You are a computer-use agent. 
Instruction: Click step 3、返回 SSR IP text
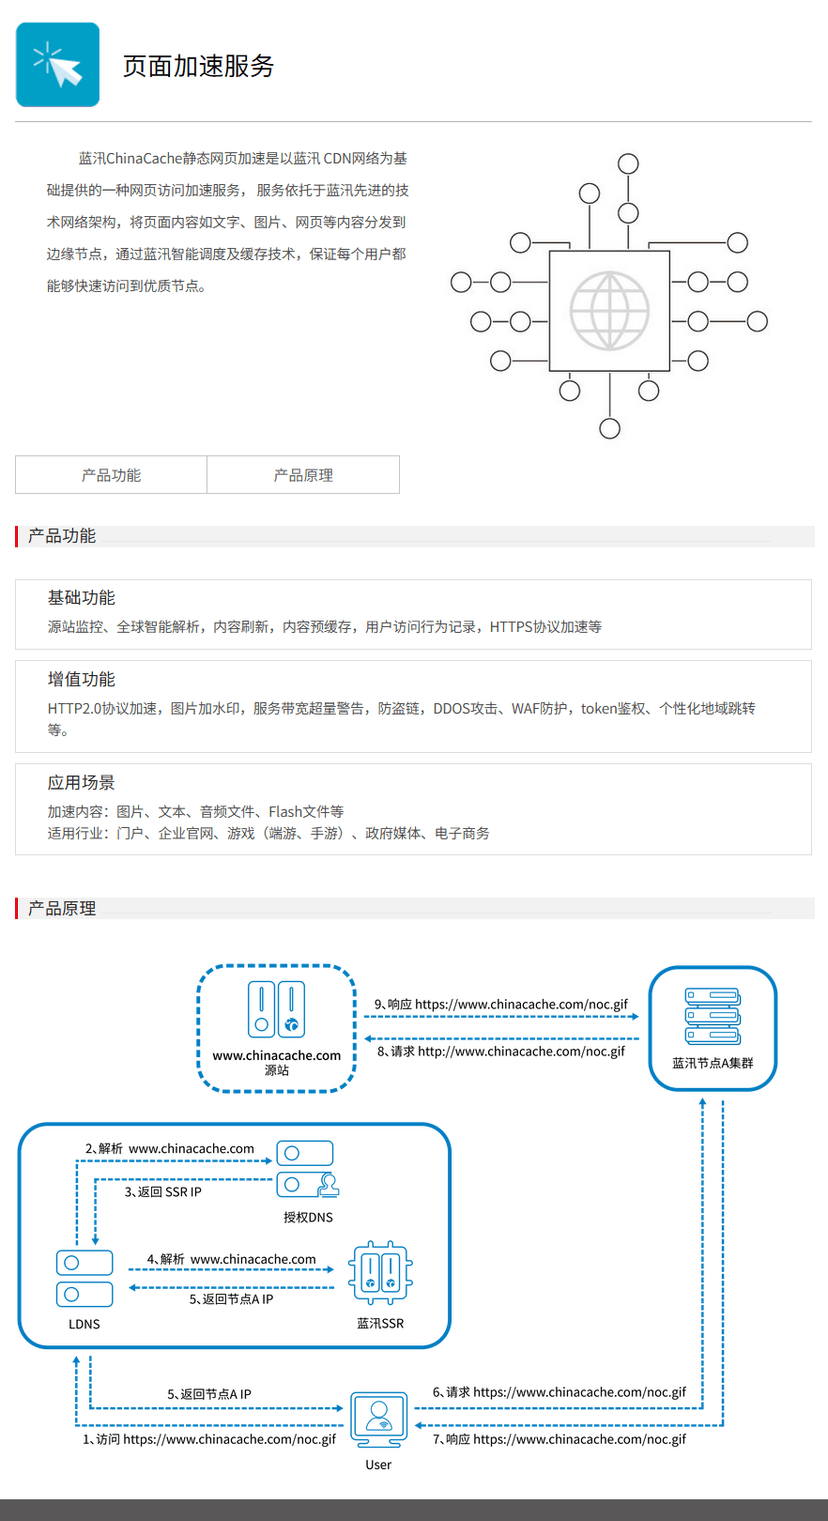pyautogui.click(x=163, y=1192)
